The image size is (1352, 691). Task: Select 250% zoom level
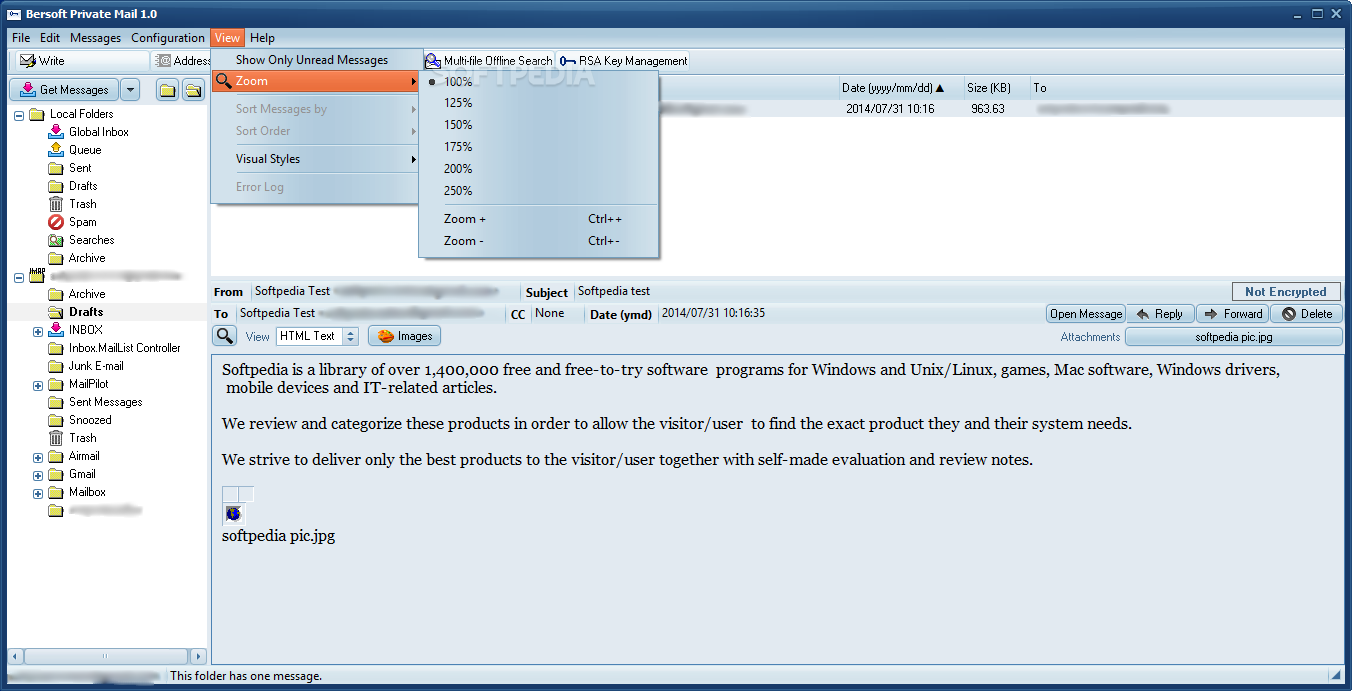click(x=539, y=191)
